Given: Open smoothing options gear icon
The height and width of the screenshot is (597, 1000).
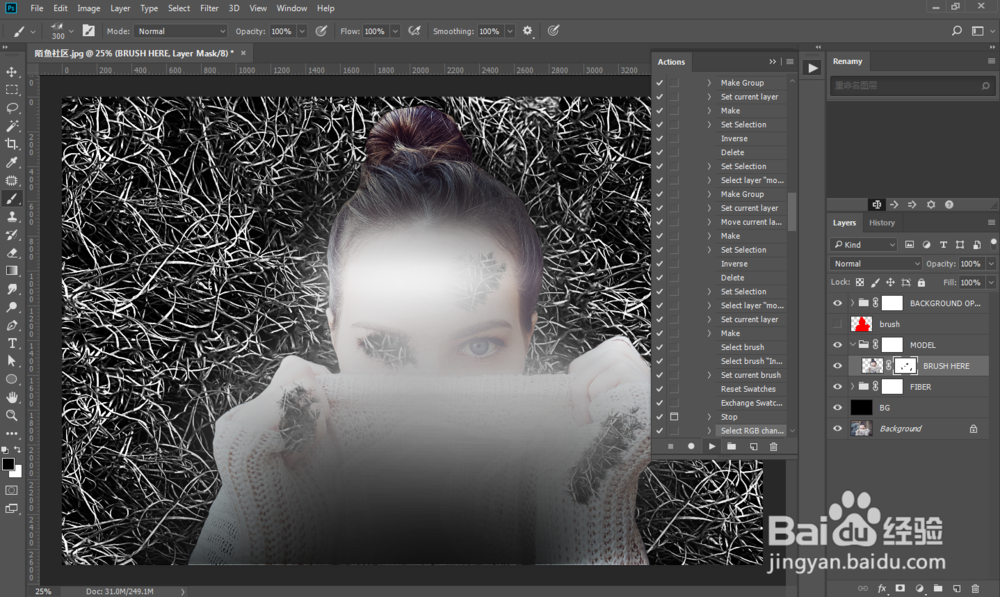Looking at the screenshot, I should [x=527, y=31].
